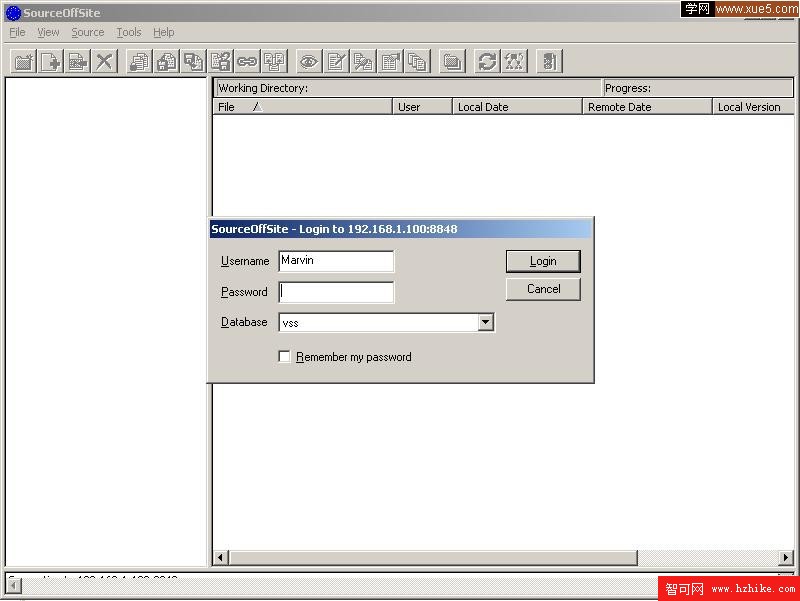Click the get latest version toolbar icon
This screenshot has height=601, width=800.
tap(139, 62)
